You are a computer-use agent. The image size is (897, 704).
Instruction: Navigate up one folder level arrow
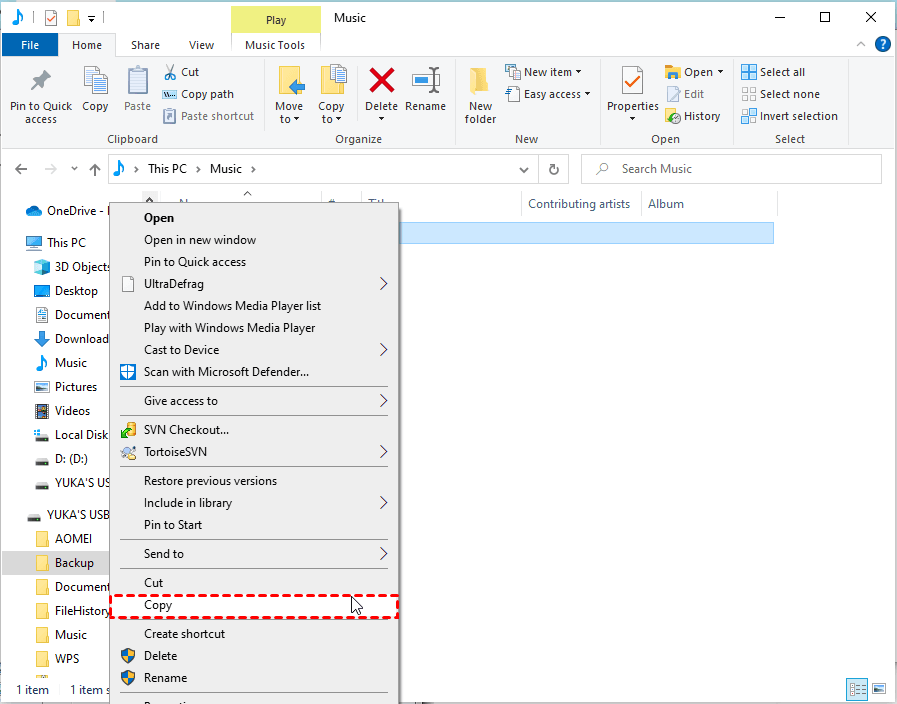click(95, 170)
